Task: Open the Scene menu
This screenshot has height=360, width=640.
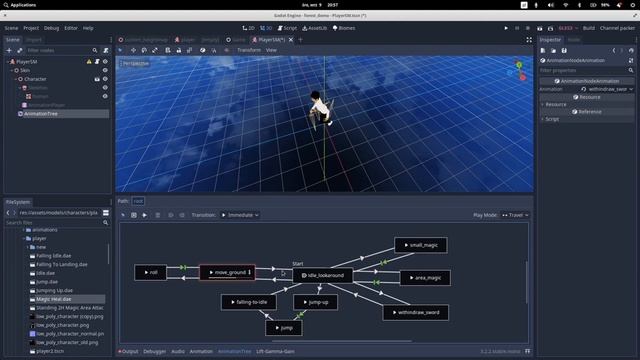Action: coord(11,28)
